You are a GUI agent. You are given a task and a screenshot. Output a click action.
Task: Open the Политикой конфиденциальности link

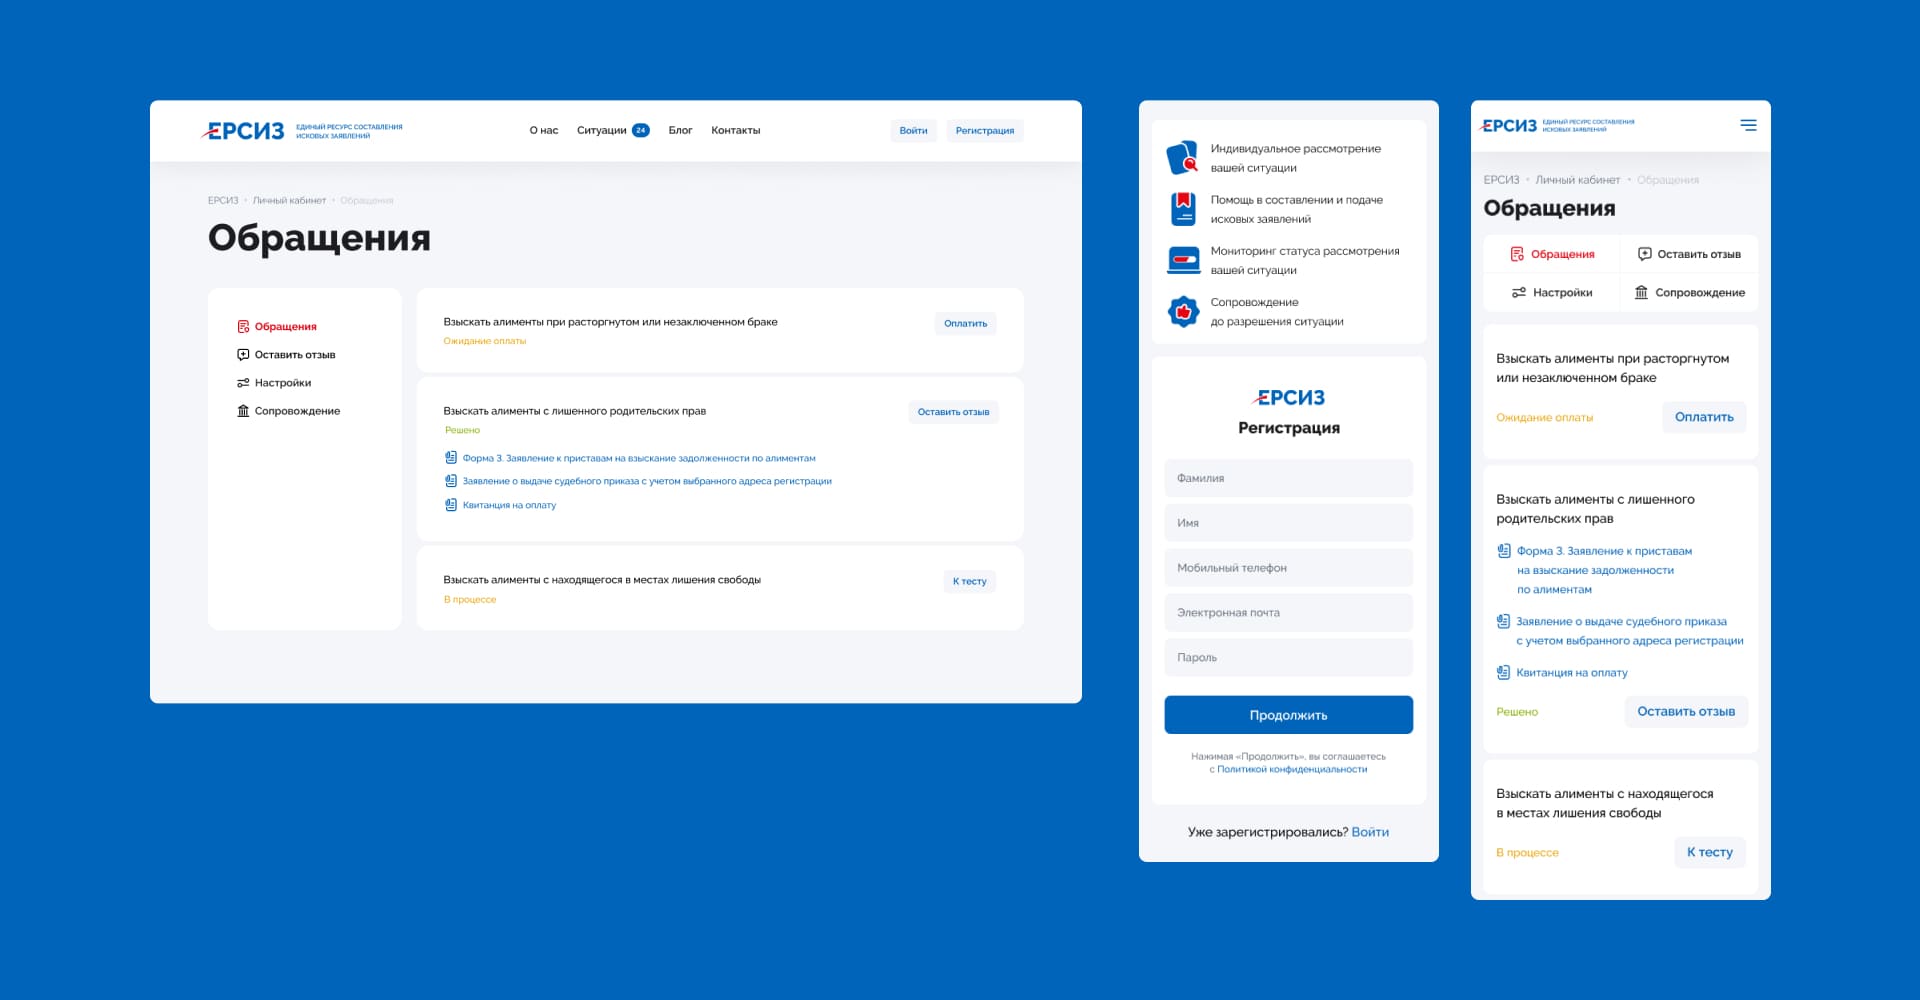(1291, 770)
